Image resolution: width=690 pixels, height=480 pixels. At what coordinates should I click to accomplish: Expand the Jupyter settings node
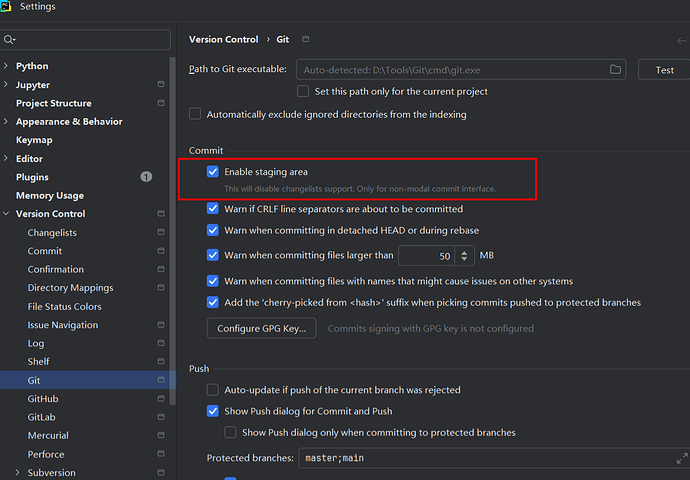[6, 84]
